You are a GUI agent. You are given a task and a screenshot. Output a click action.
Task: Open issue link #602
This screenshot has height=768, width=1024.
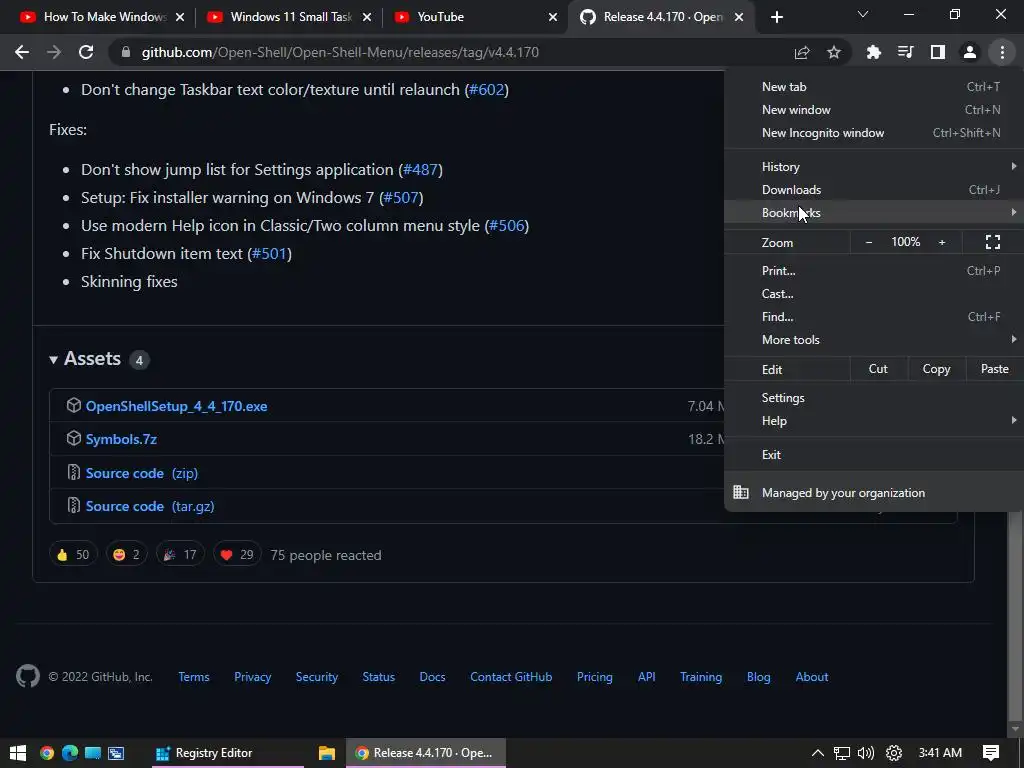pos(487,89)
